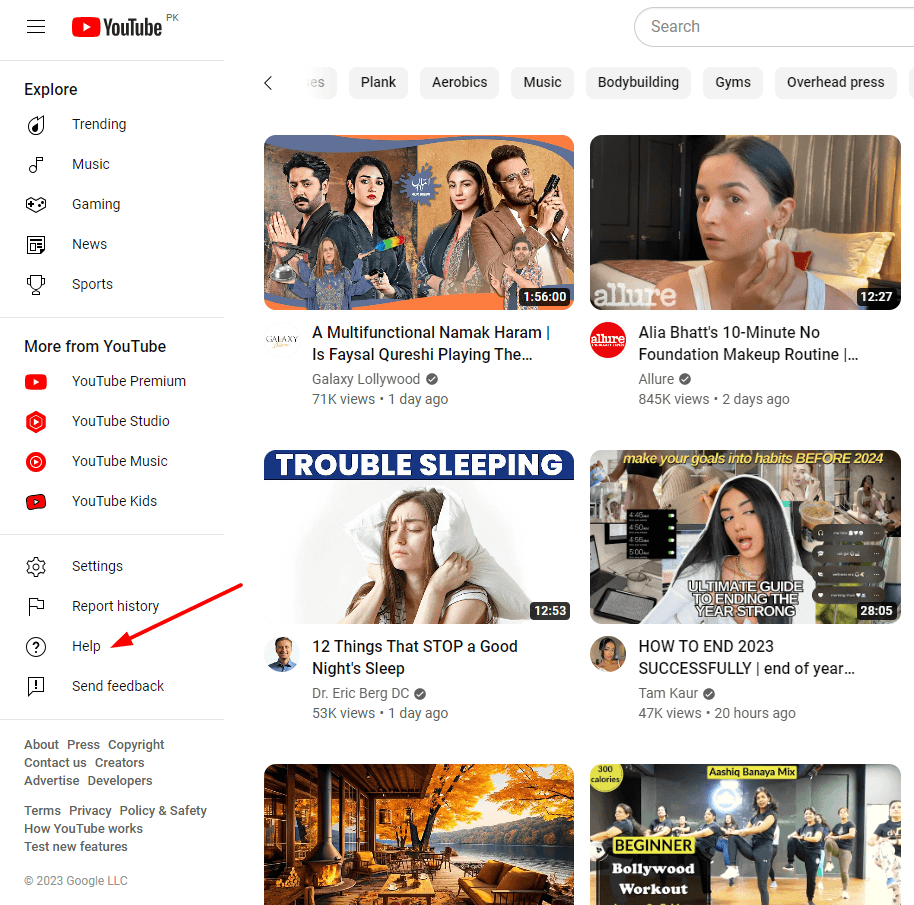The height and width of the screenshot is (905, 914).
Task: Click the Gaming controller icon
Action: (x=36, y=205)
